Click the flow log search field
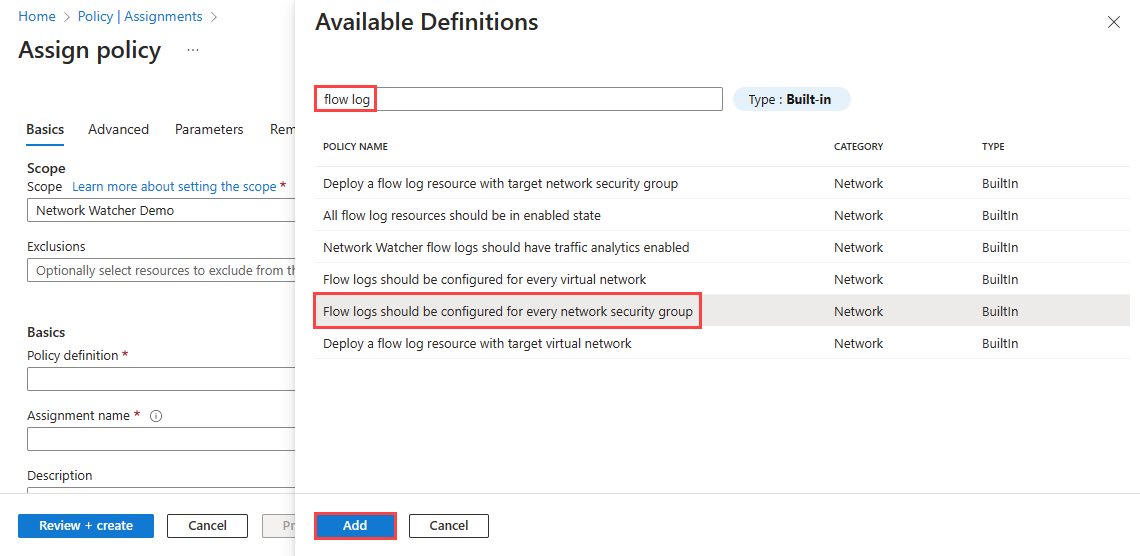The image size is (1140, 556). [518, 99]
